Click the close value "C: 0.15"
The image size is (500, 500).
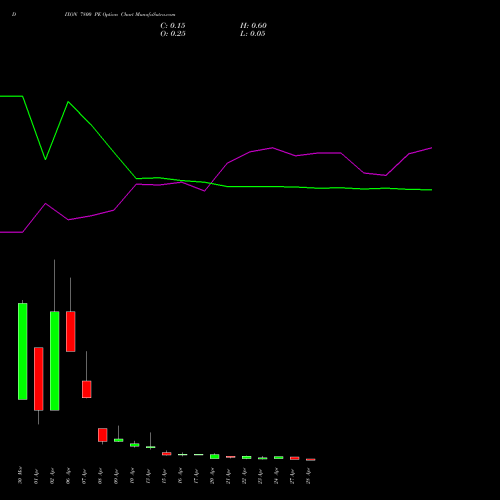tap(173, 26)
